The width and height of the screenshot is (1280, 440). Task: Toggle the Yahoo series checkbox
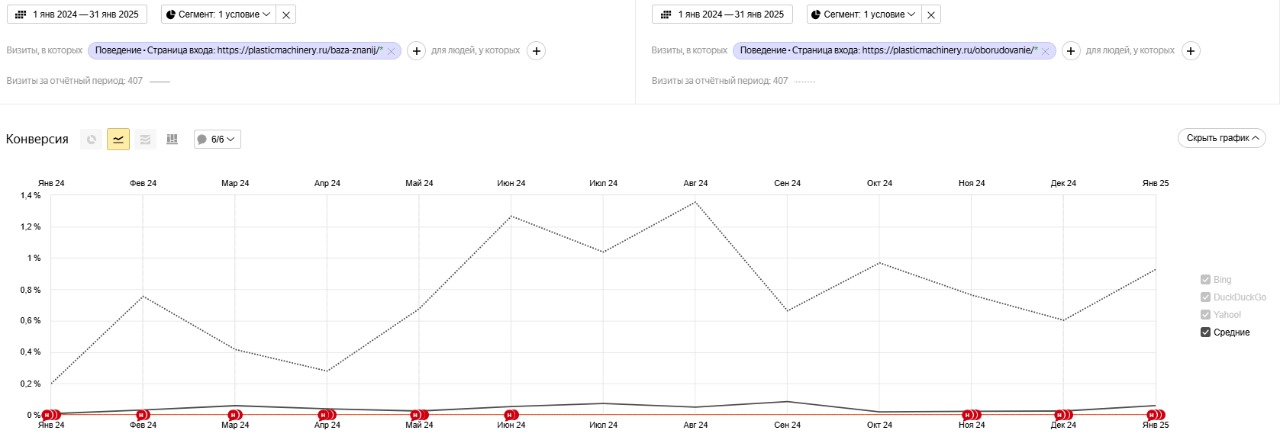tap(1206, 315)
